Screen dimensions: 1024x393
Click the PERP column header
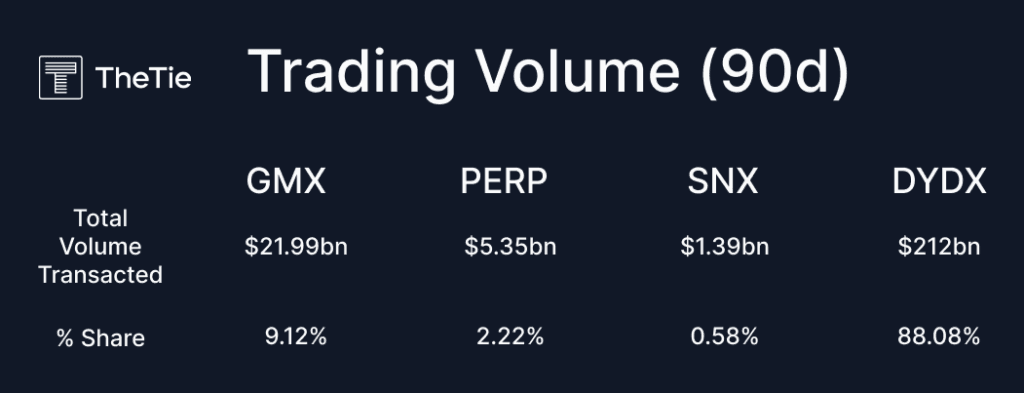(504, 181)
